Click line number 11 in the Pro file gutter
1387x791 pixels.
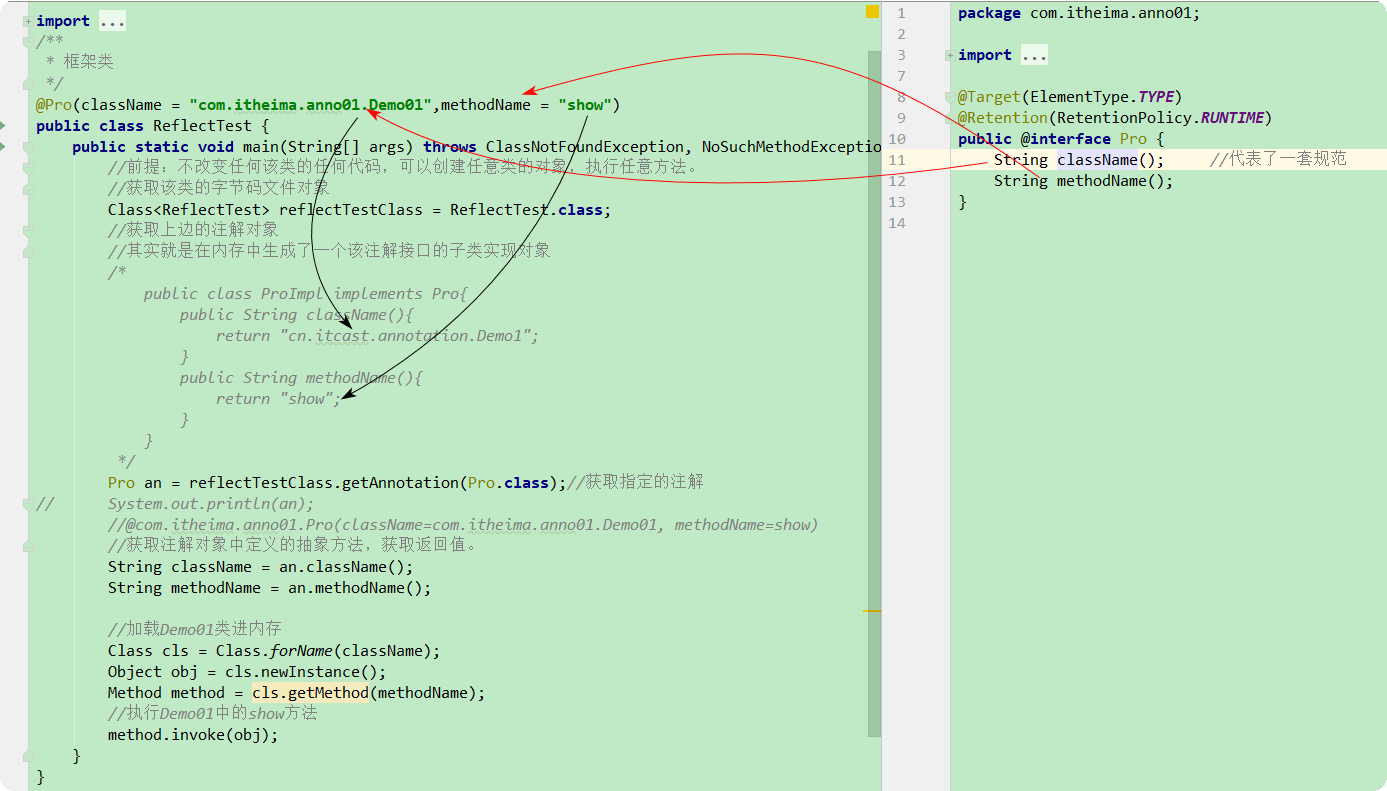coord(896,160)
